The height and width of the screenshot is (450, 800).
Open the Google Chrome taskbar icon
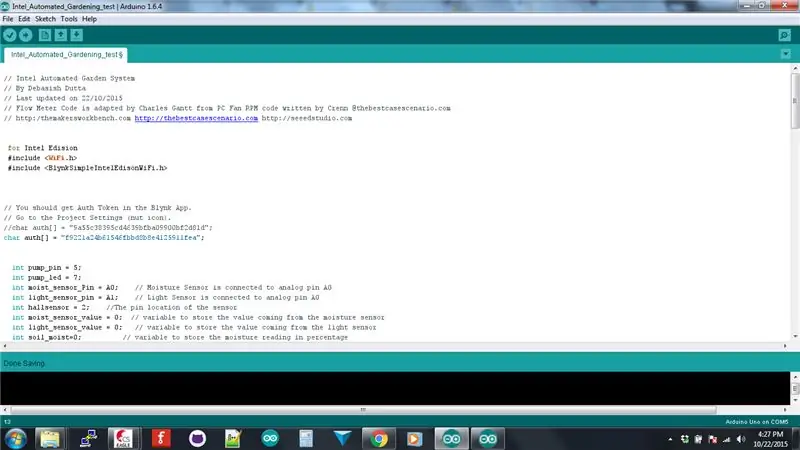[379, 439]
